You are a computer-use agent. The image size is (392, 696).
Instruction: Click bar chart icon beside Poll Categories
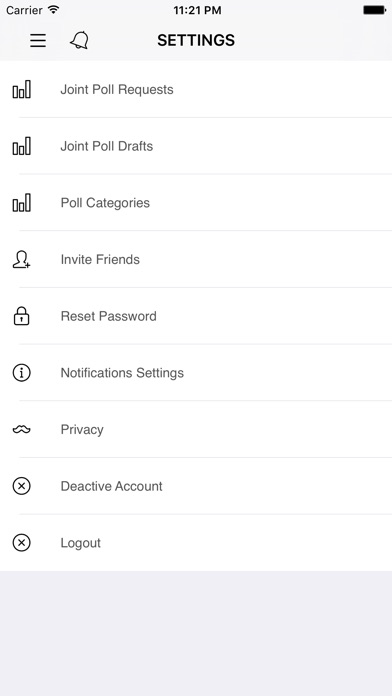pos(21,203)
